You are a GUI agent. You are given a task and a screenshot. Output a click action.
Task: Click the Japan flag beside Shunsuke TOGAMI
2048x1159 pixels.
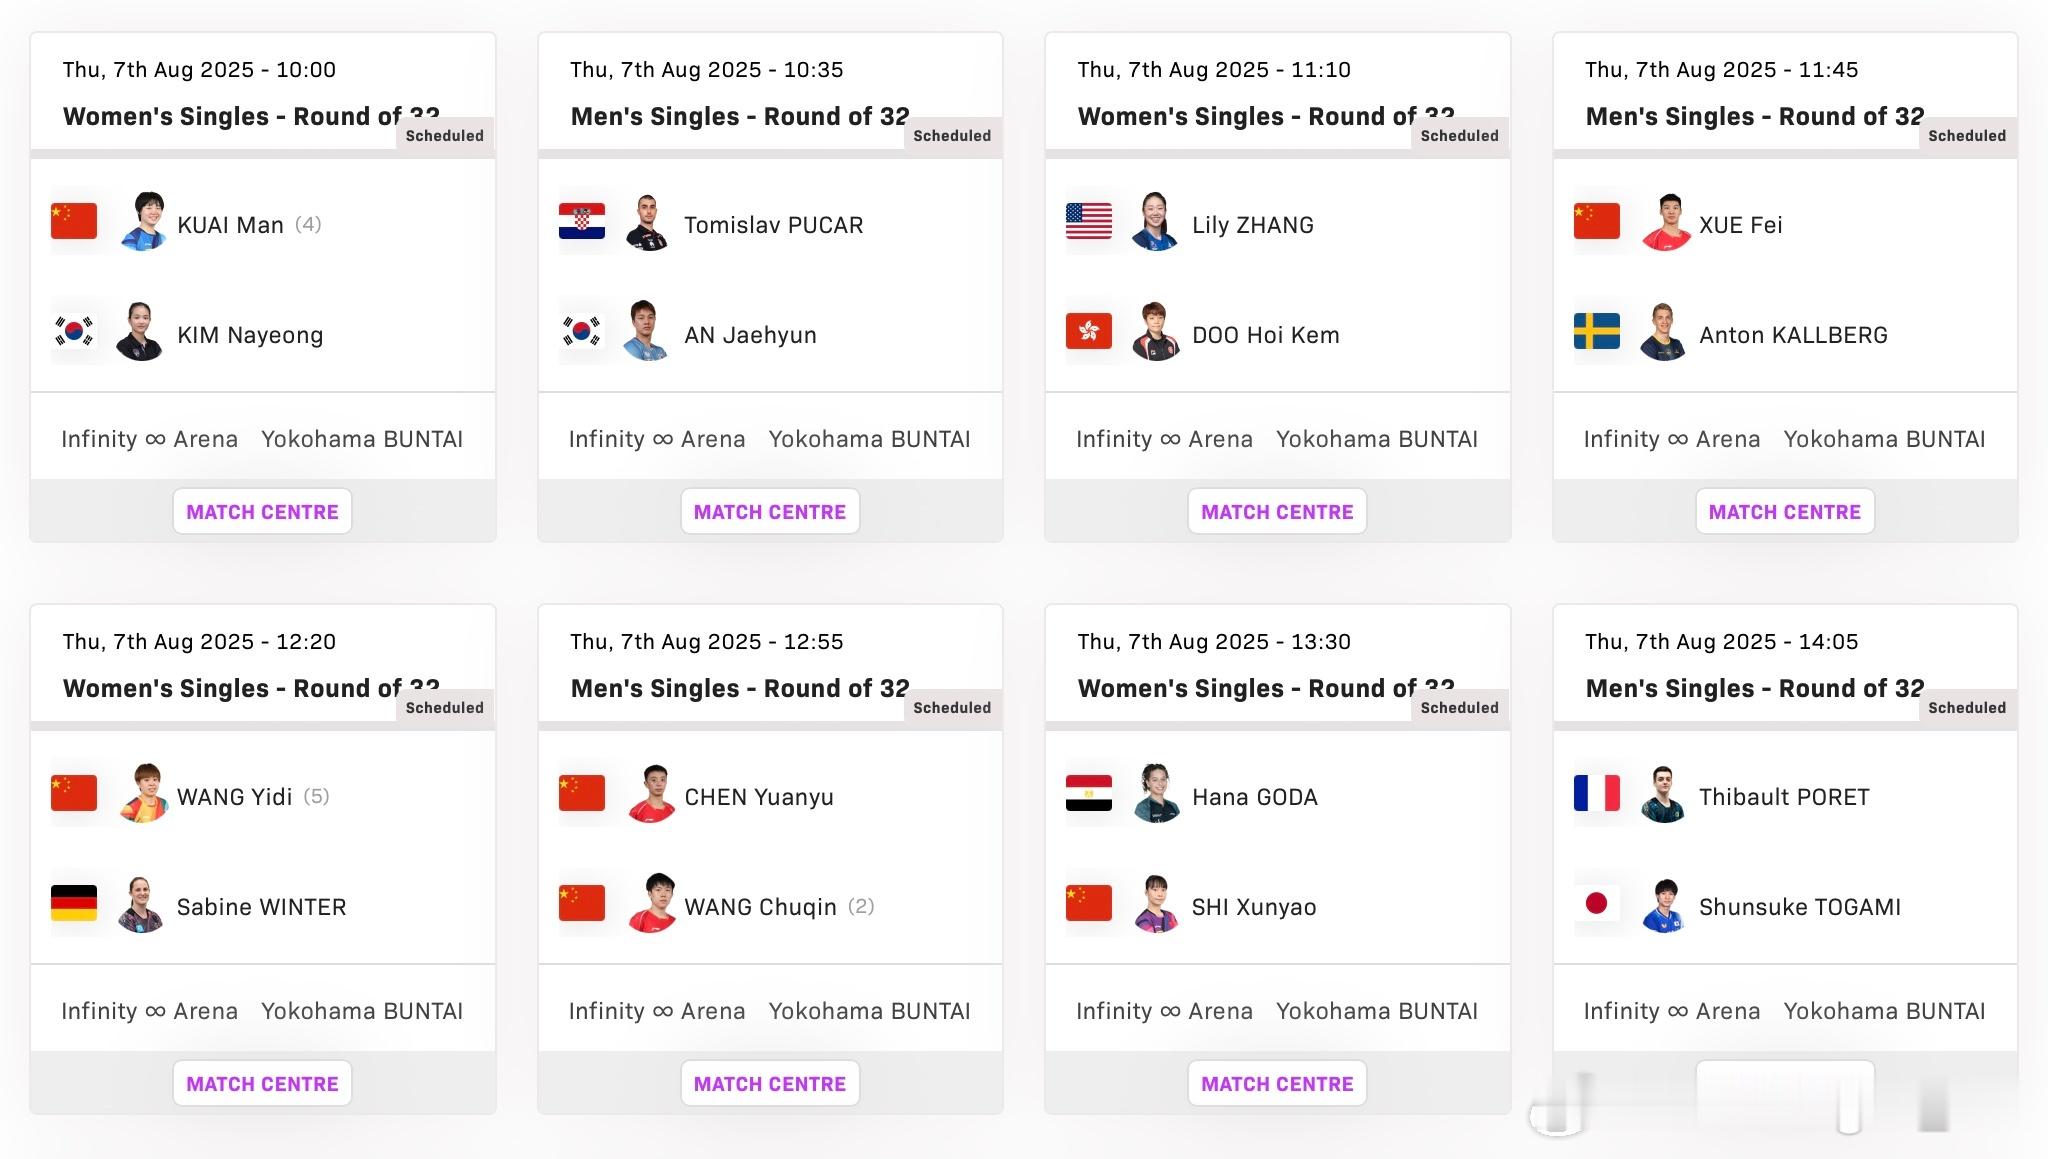[x=1597, y=903]
